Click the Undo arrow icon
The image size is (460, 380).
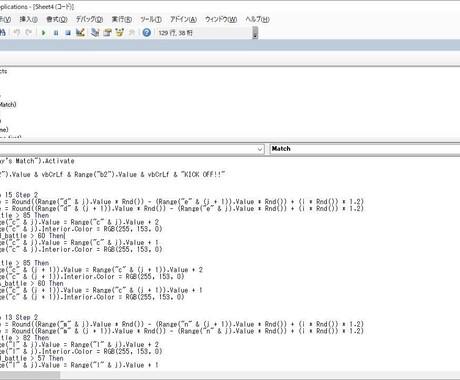[x=17, y=32]
